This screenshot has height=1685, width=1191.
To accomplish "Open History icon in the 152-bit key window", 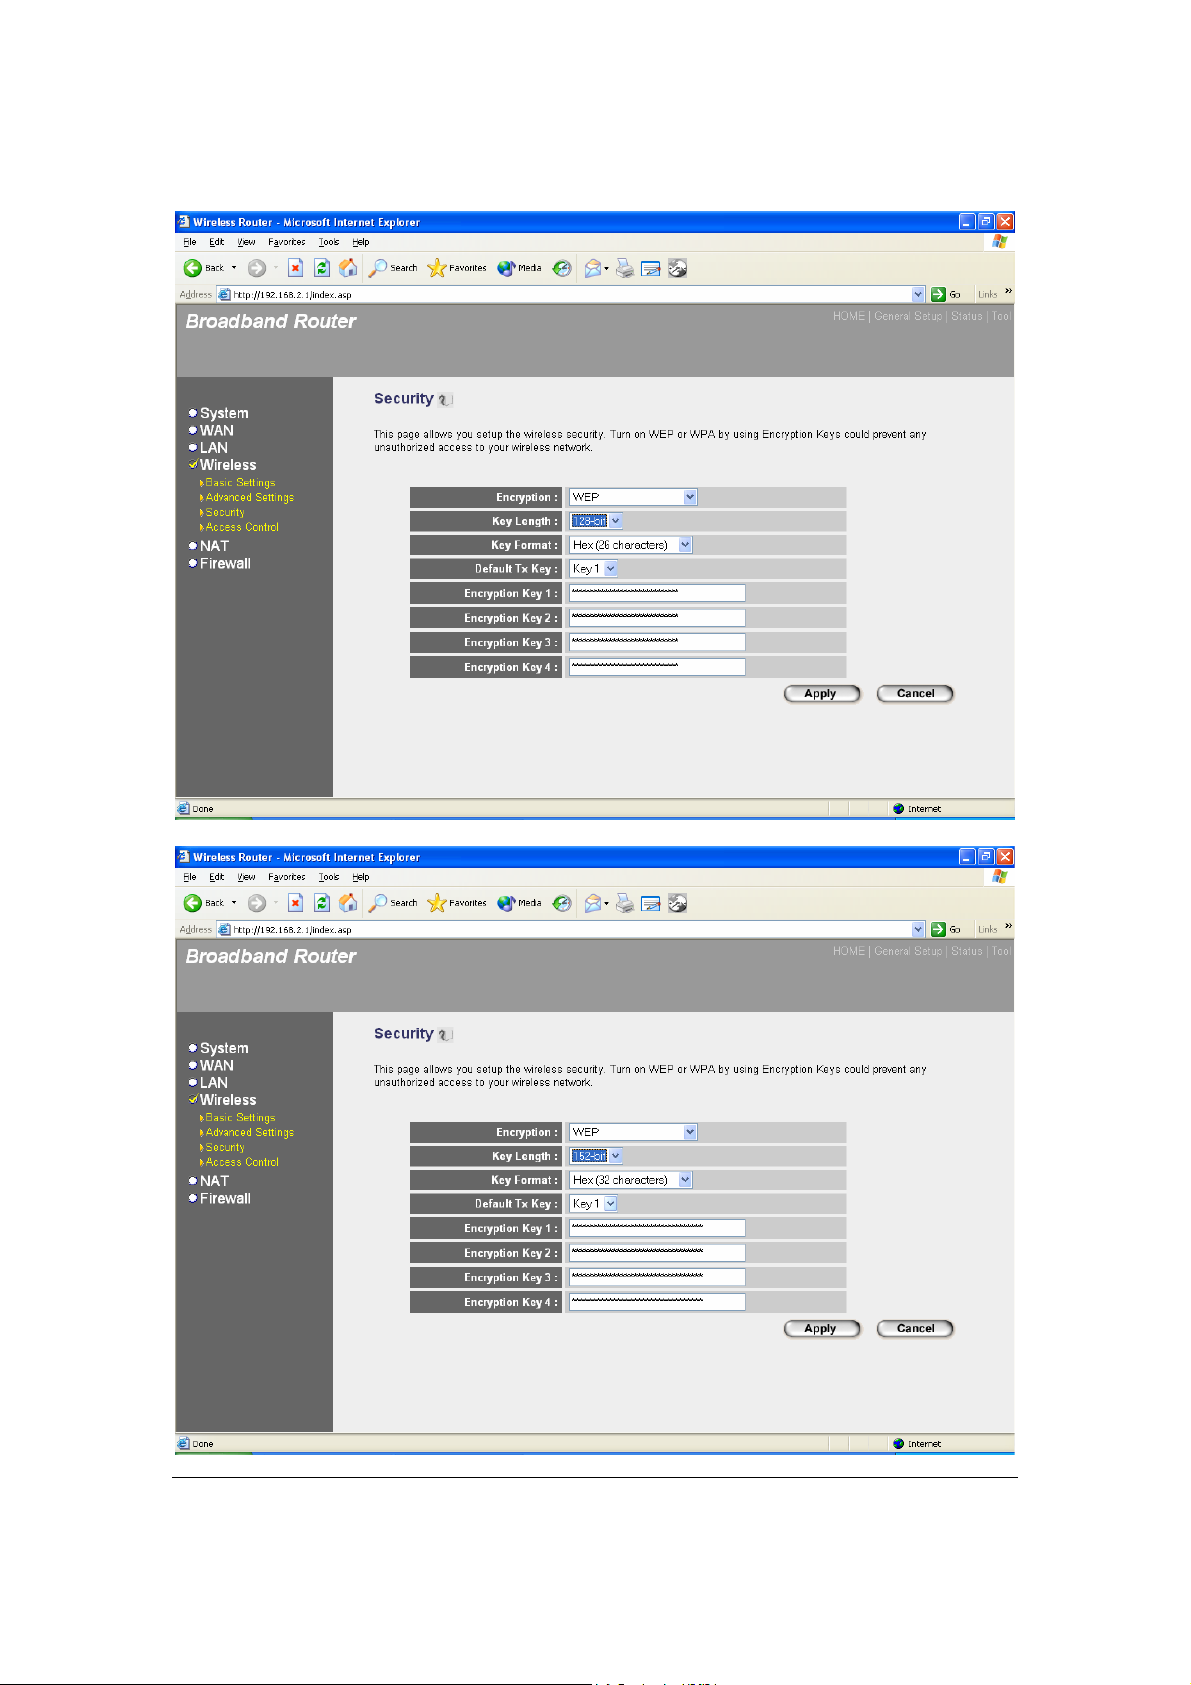I will [x=562, y=903].
